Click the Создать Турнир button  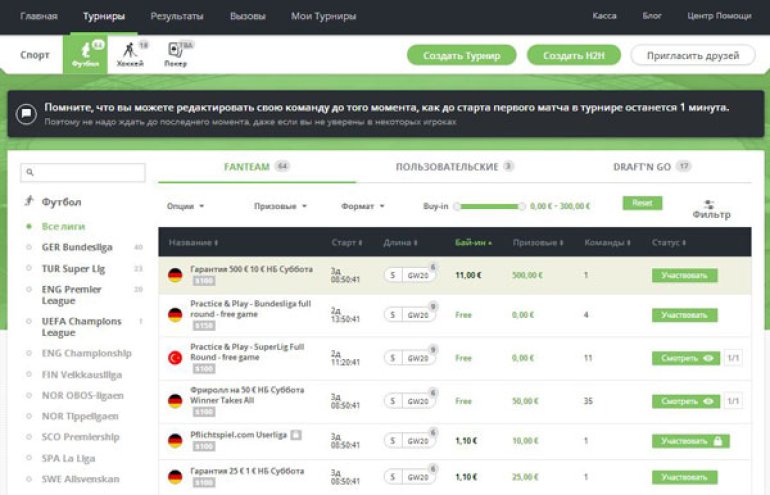[461, 55]
